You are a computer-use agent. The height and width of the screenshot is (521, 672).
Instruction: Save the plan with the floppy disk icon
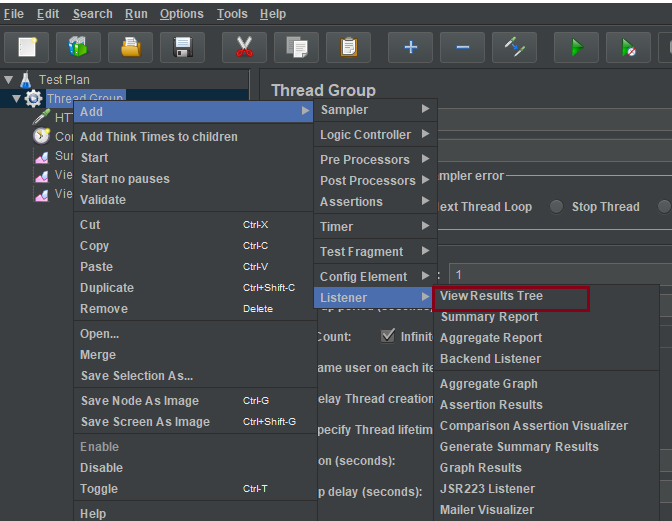(183, 47)
